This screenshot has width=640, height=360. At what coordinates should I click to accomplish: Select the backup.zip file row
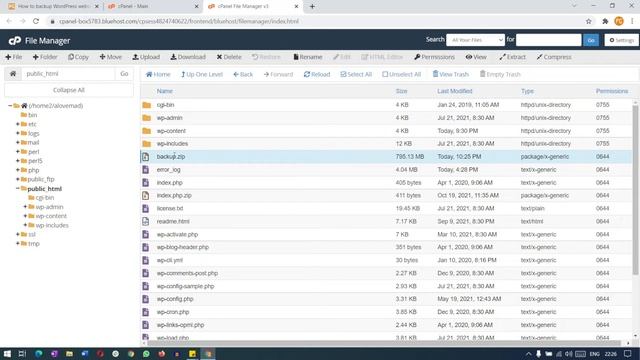(x=386, y=157)
